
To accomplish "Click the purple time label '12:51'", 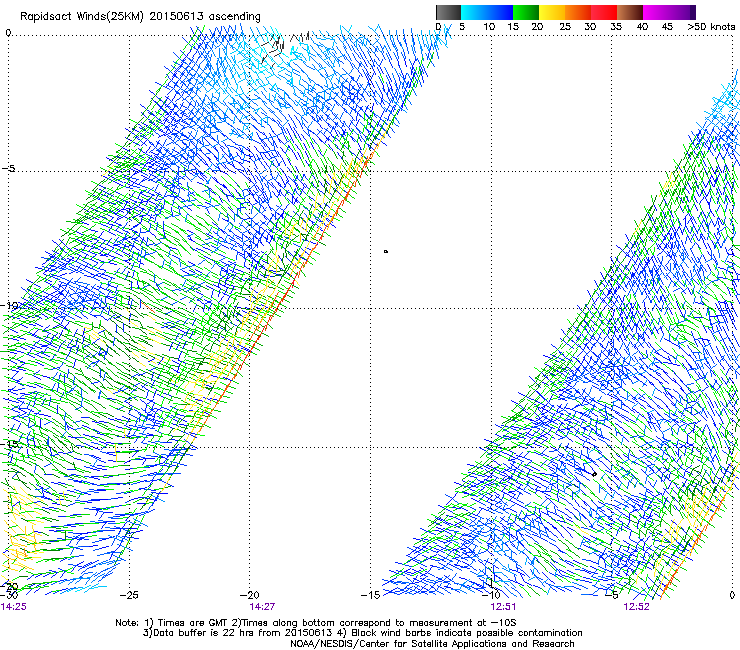I will 503,607.
